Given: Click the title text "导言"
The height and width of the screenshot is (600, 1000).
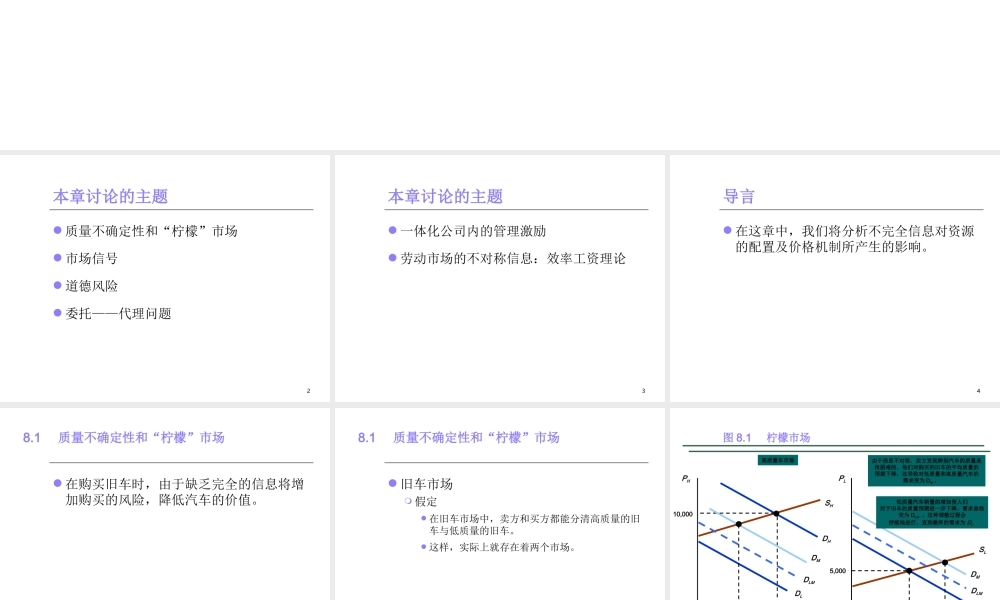Looking at the screenshot, I should (x=737, y=196).
